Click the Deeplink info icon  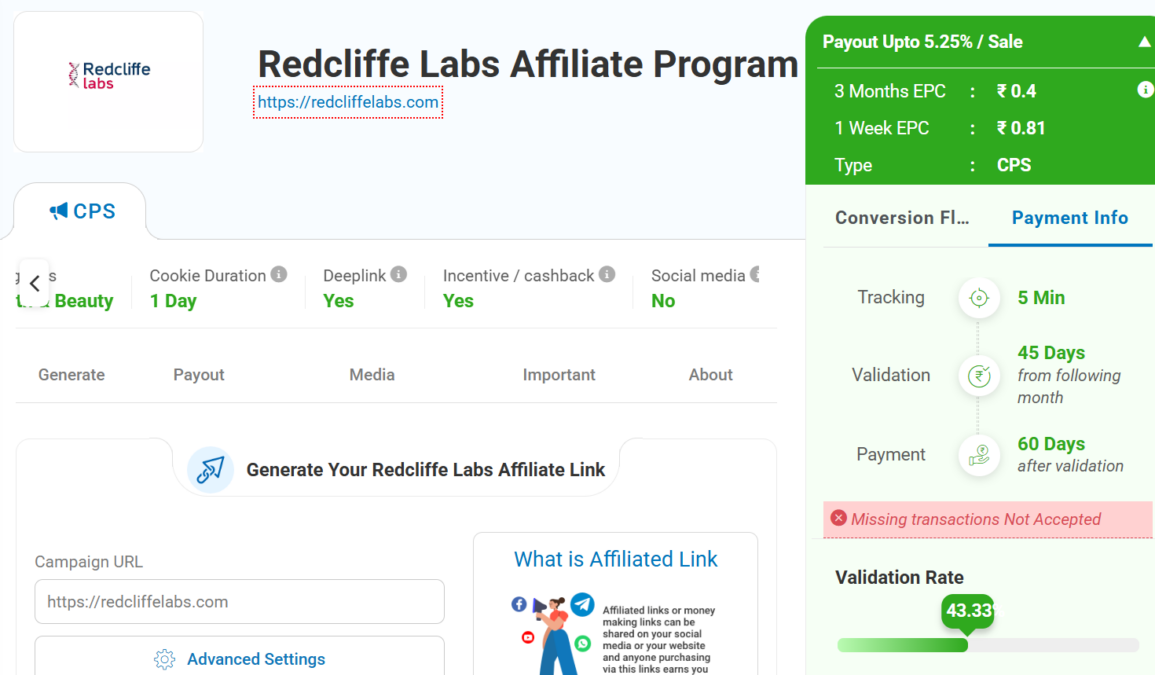coord(398,274)
